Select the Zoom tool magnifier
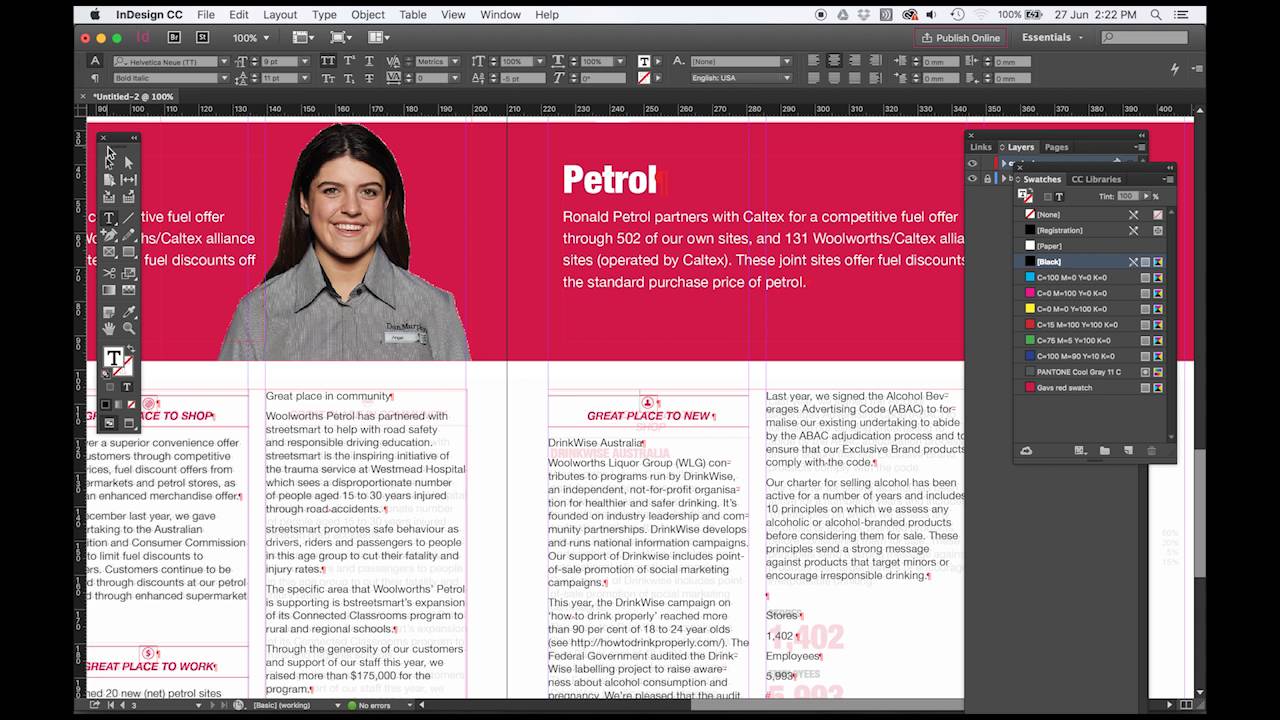The height and width of the screenshot is (720, 1280). click(x=128, y=329)
